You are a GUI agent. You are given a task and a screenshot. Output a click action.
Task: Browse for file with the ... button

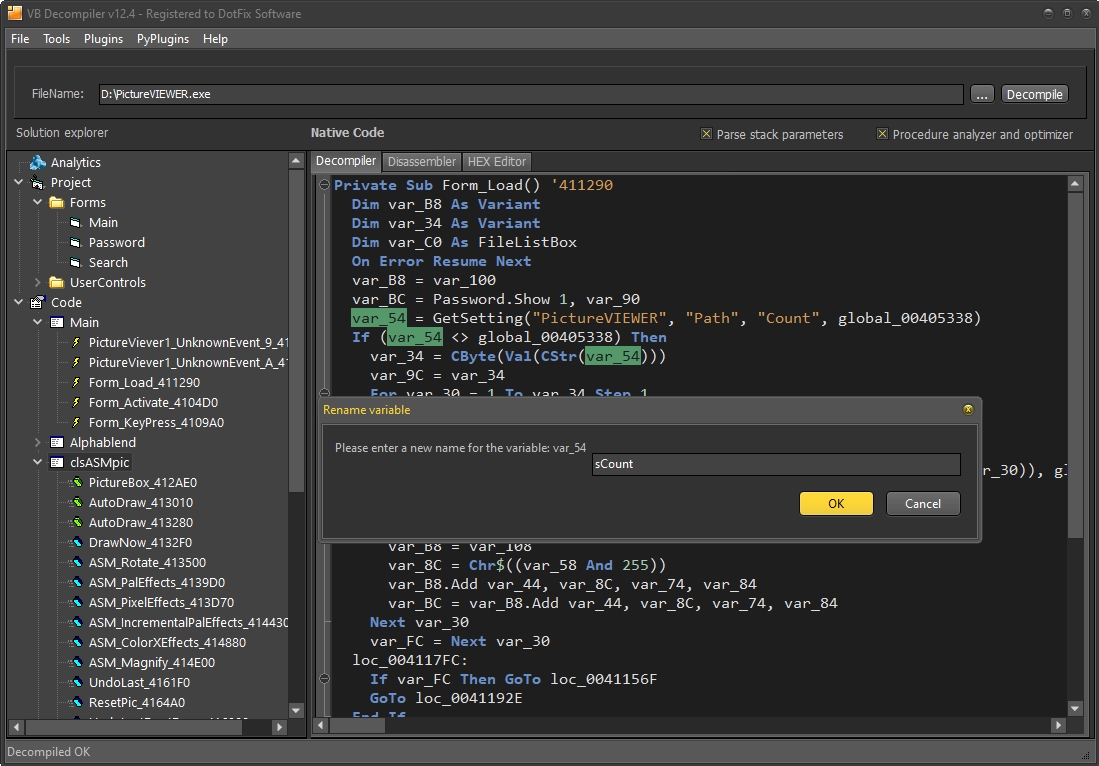pos(982,95)
